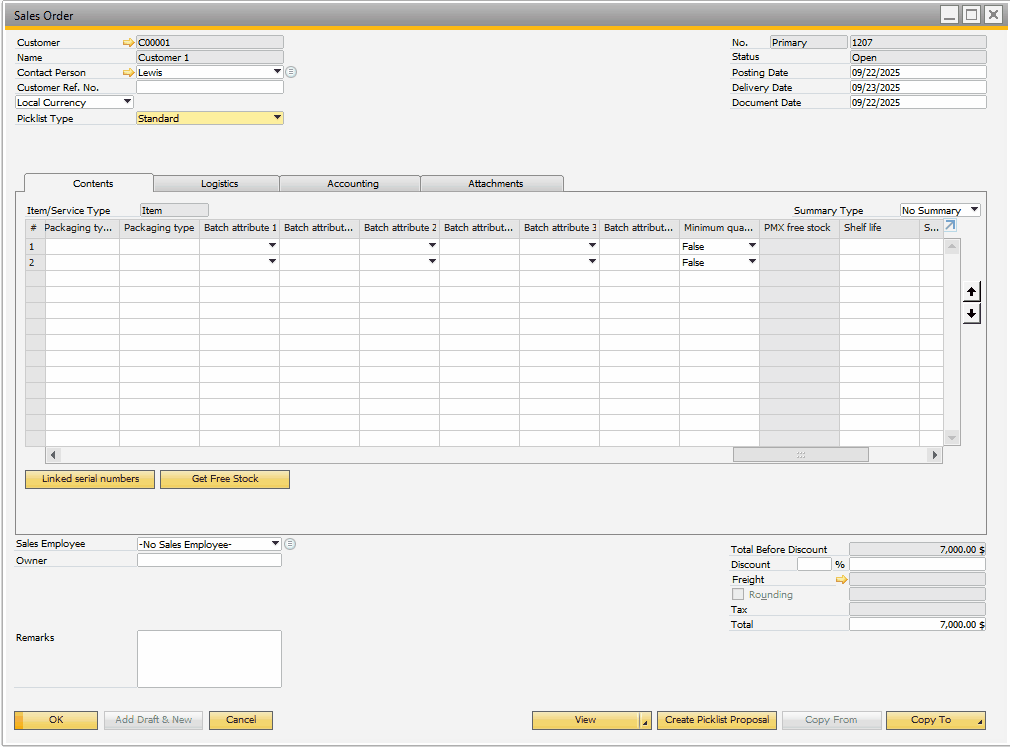Expand Minimum quantity dropdown in row 1
The image size is (1010, 747).
coord(752,246)
